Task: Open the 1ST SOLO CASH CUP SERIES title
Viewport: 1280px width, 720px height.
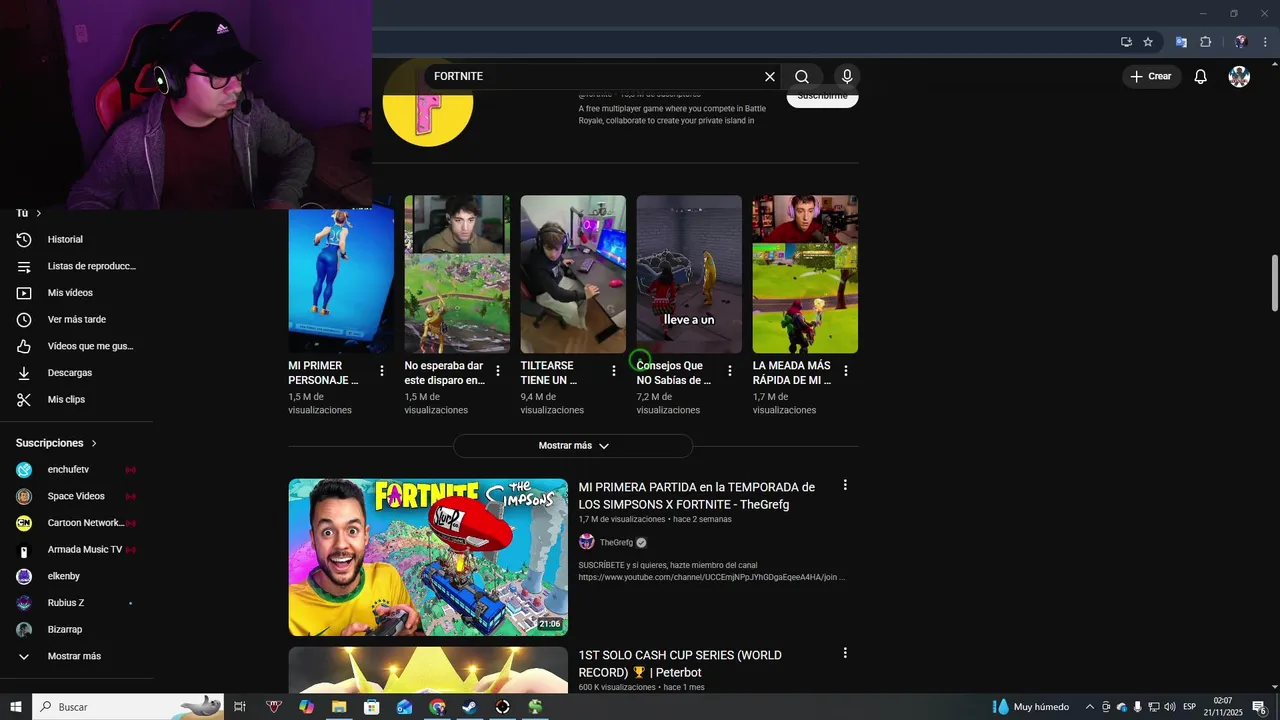Action: 680,664
